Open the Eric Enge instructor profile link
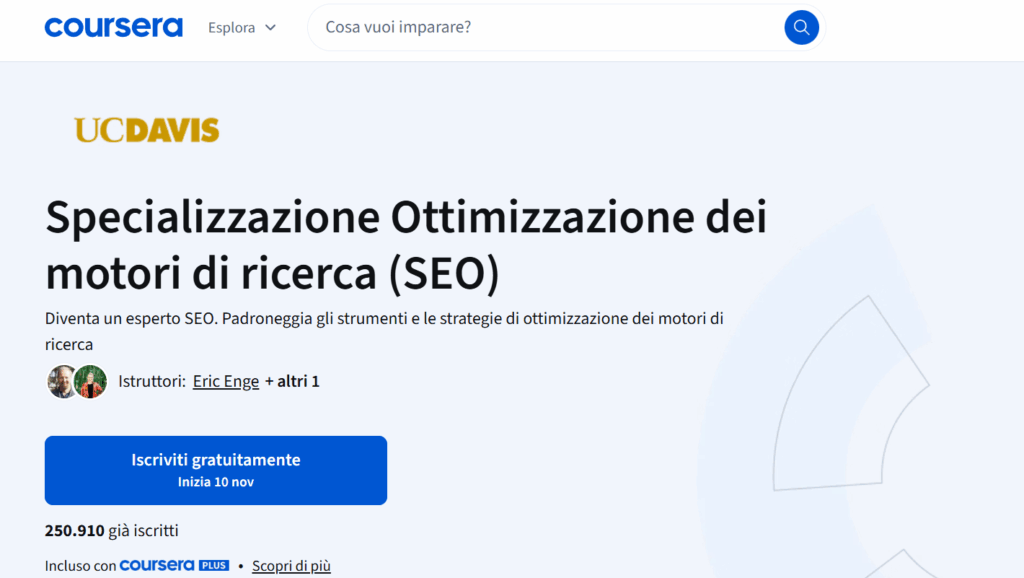 [x=225, y=381]
